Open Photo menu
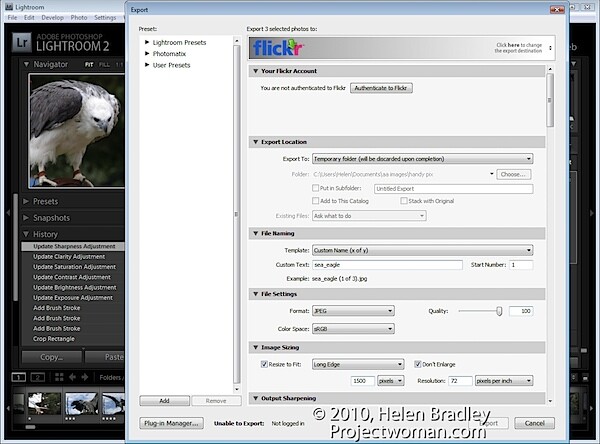The height and width of the screenshot is (444, 600). coord(79,18)
